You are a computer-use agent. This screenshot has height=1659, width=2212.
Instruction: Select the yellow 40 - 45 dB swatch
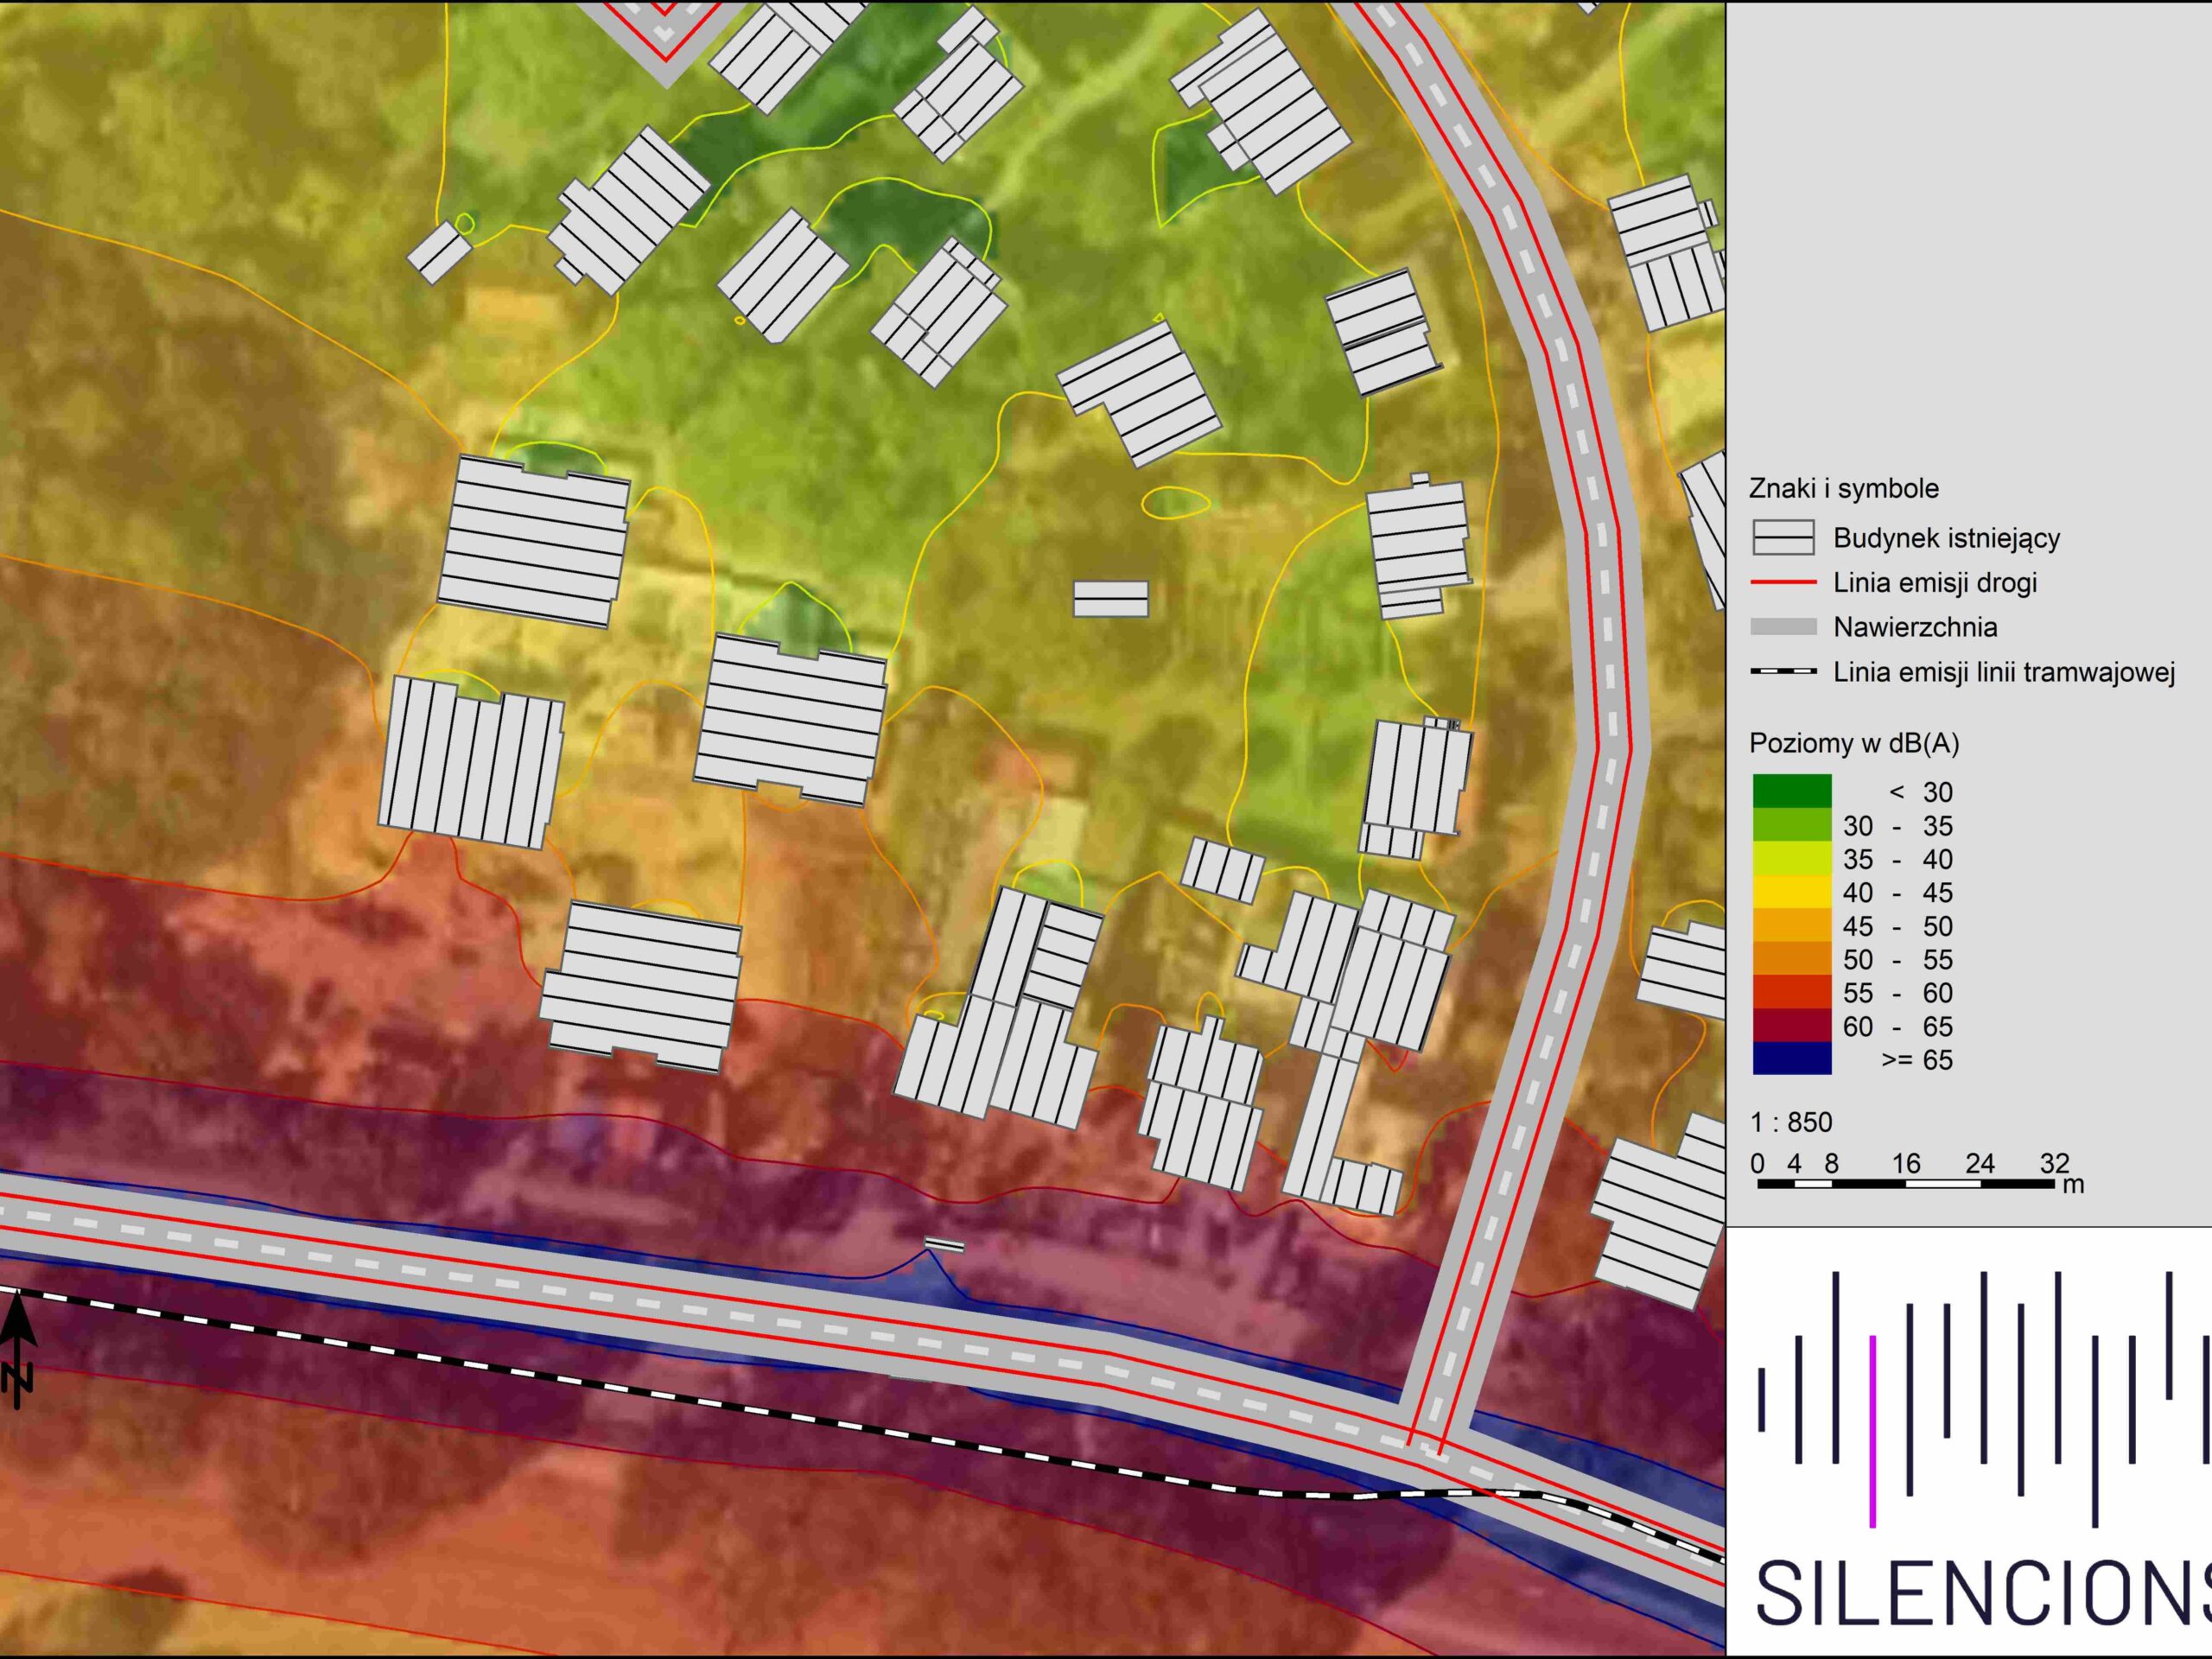(1791, 892)
